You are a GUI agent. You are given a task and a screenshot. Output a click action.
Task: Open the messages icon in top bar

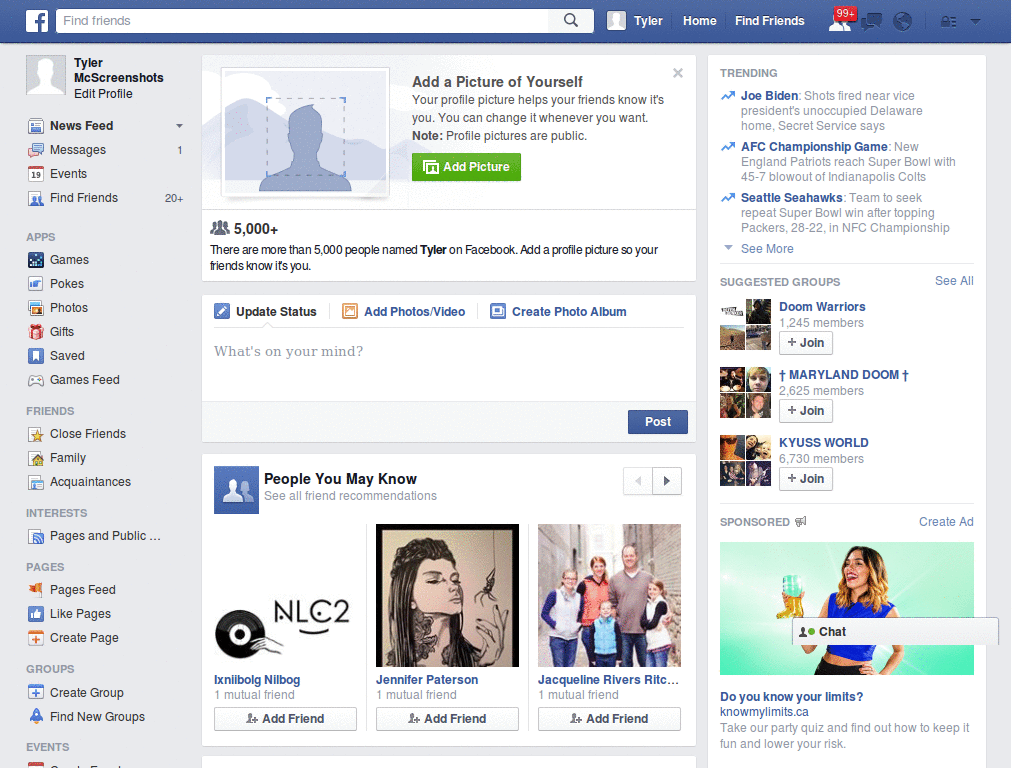pos(871,22)
